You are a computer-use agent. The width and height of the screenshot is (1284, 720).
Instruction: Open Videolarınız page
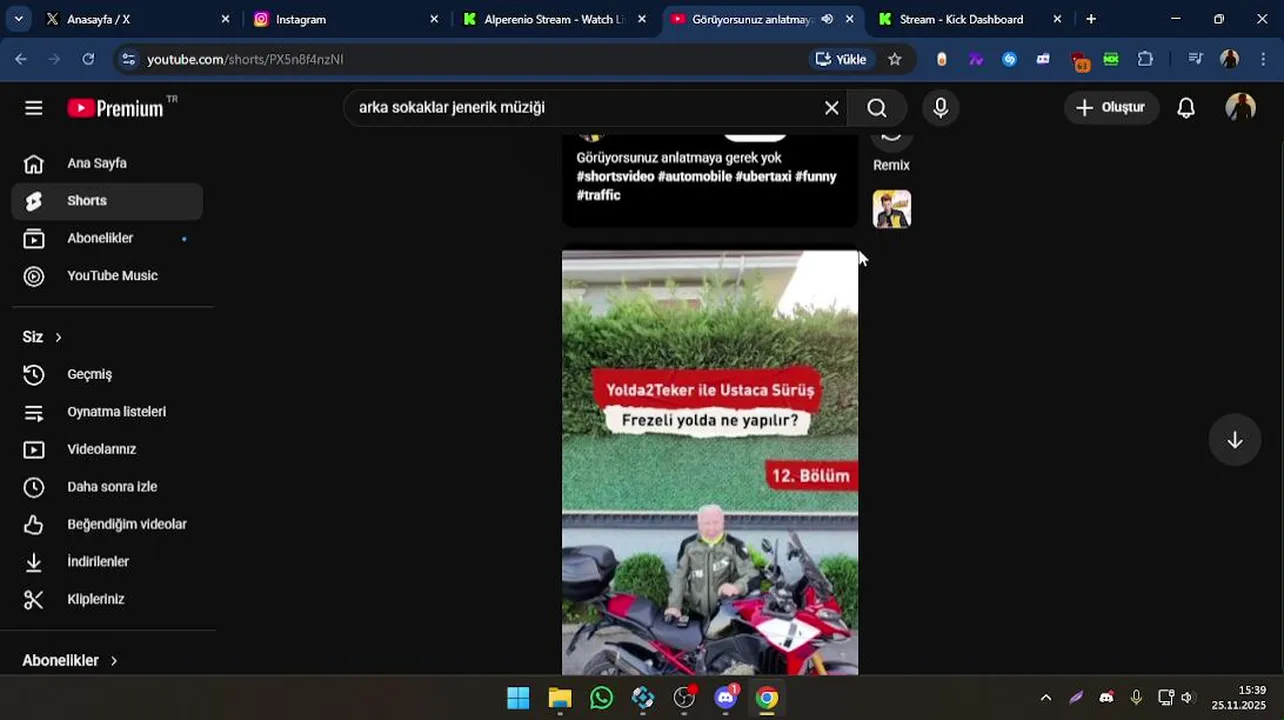pyautogui.click(x=107, y=449)
